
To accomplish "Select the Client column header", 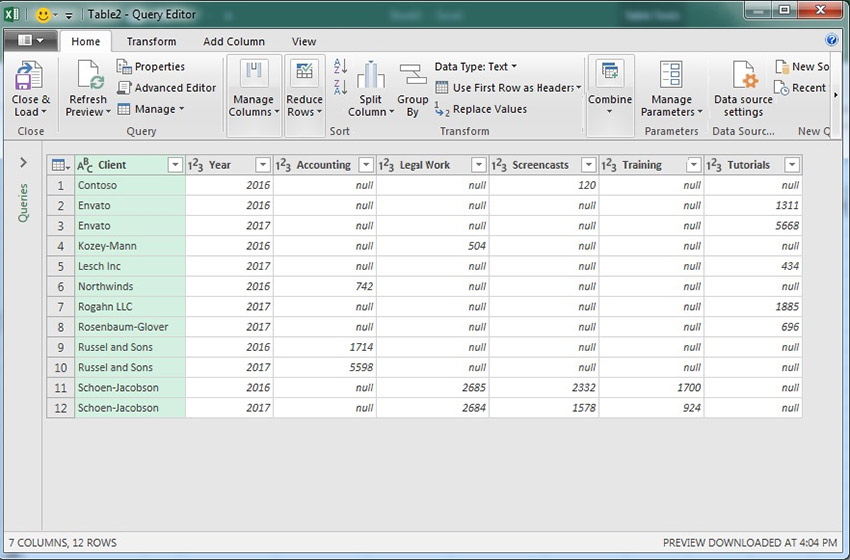I will [130, 165].
